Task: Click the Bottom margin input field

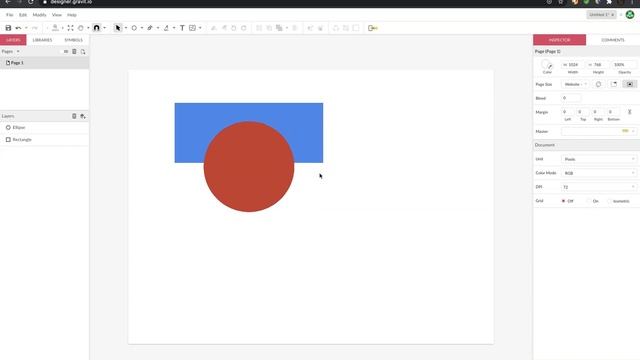Action: pos(613,112)
